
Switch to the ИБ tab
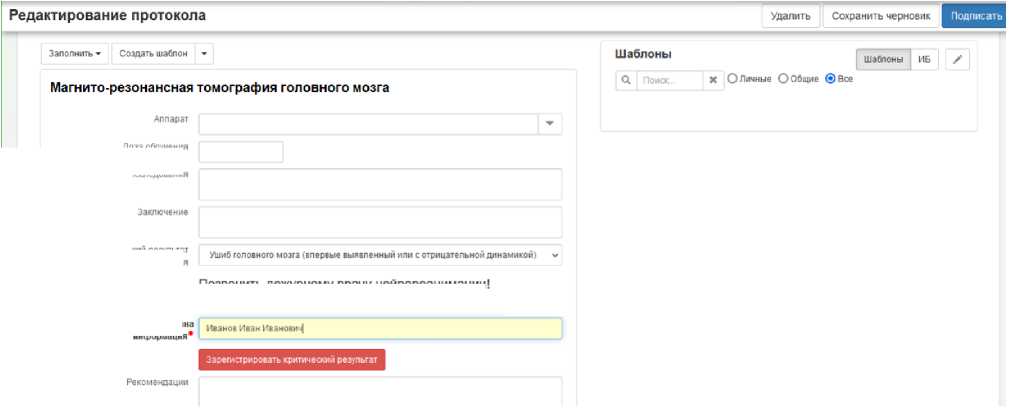(924, 60)
